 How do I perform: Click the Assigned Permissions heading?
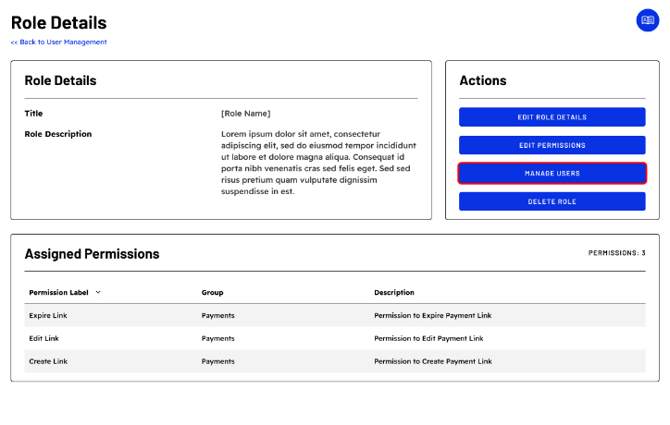click(x=92, y=254)
